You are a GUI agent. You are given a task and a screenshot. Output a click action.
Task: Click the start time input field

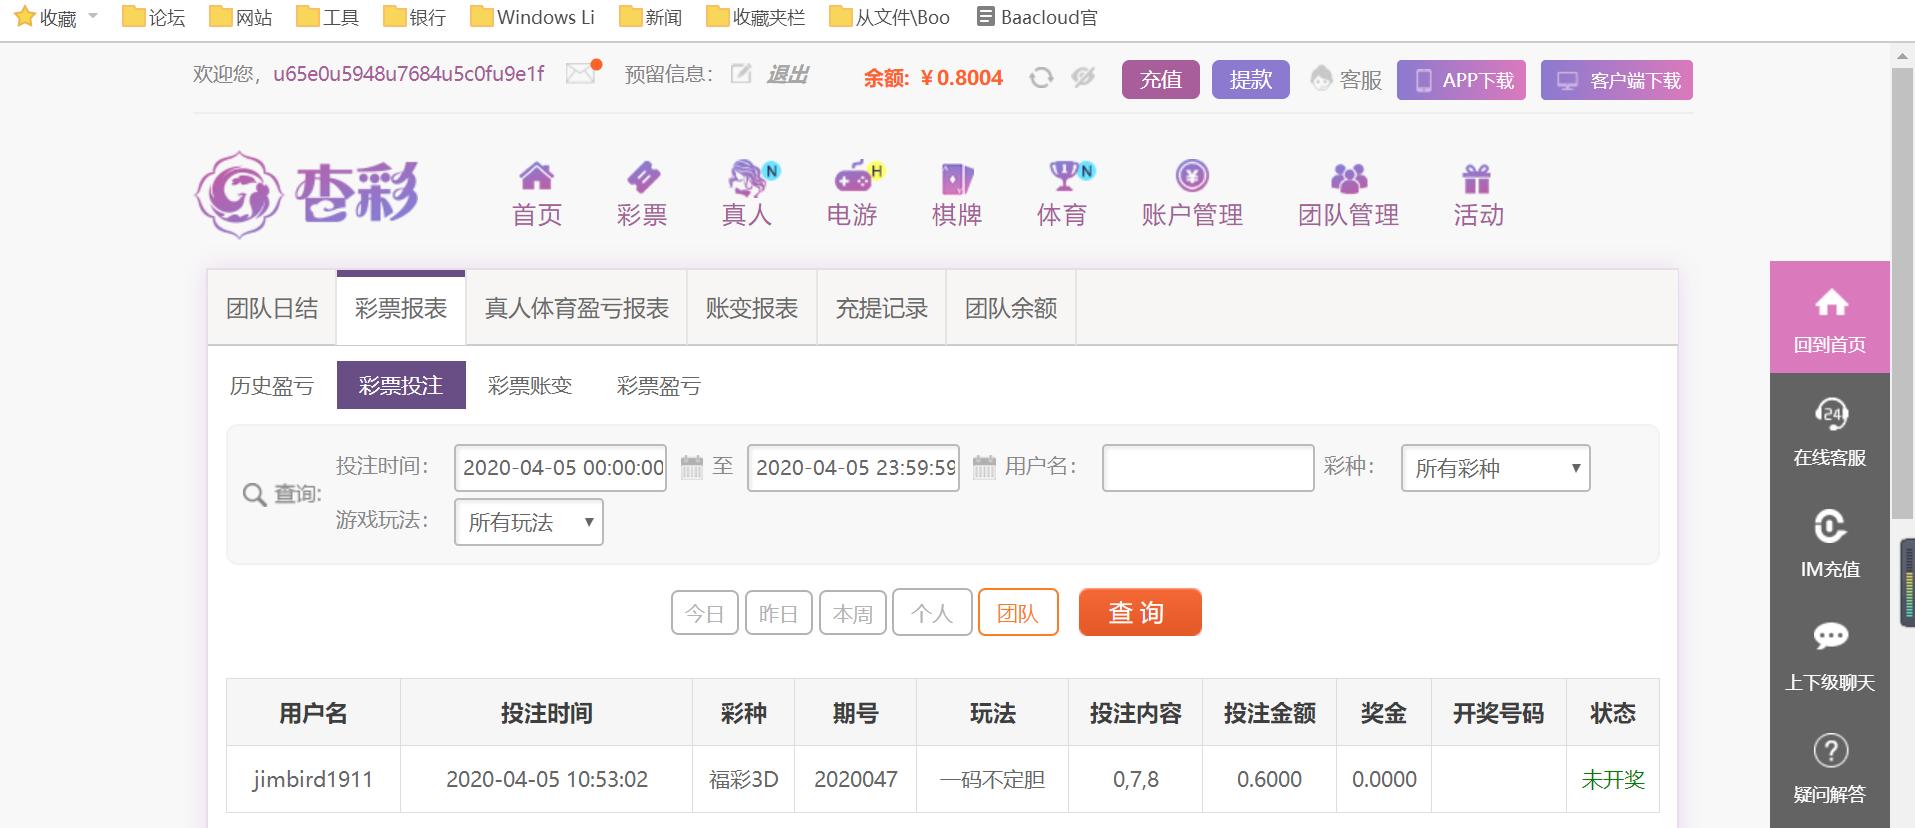pos(560,468)
